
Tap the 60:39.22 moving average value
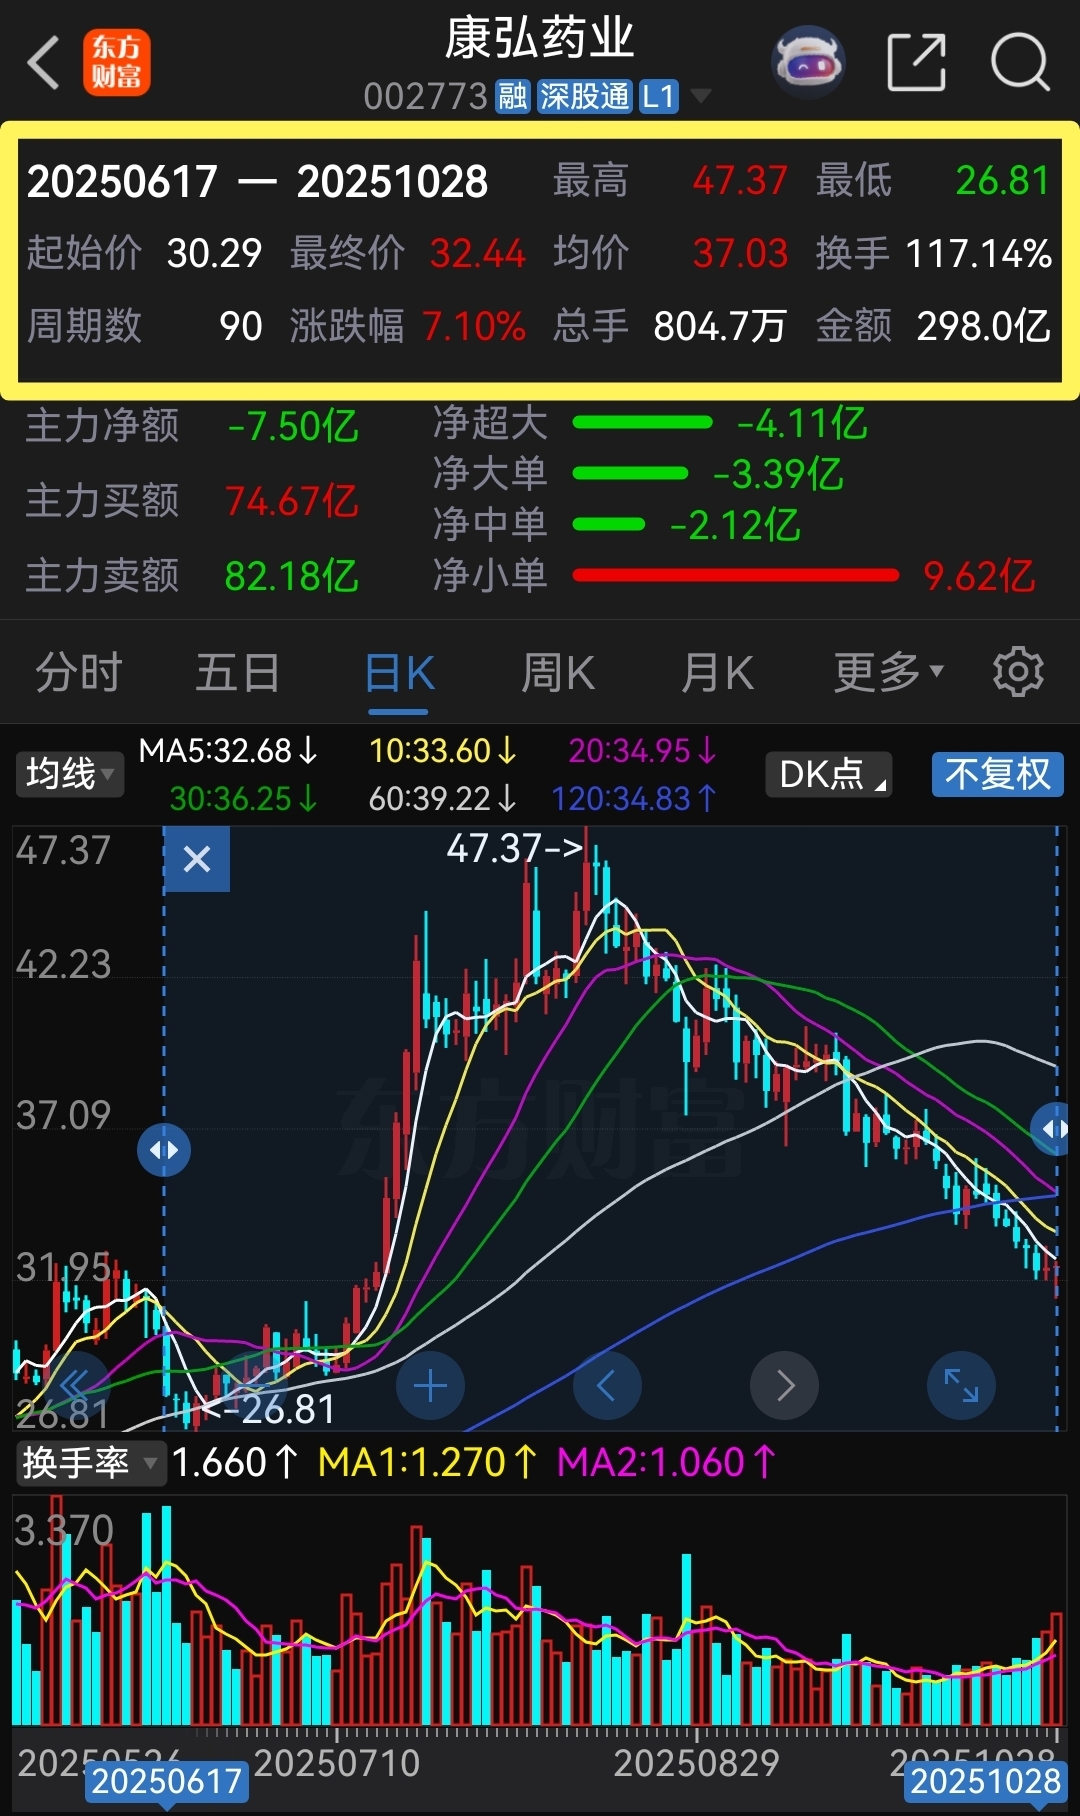click(443, 798)
